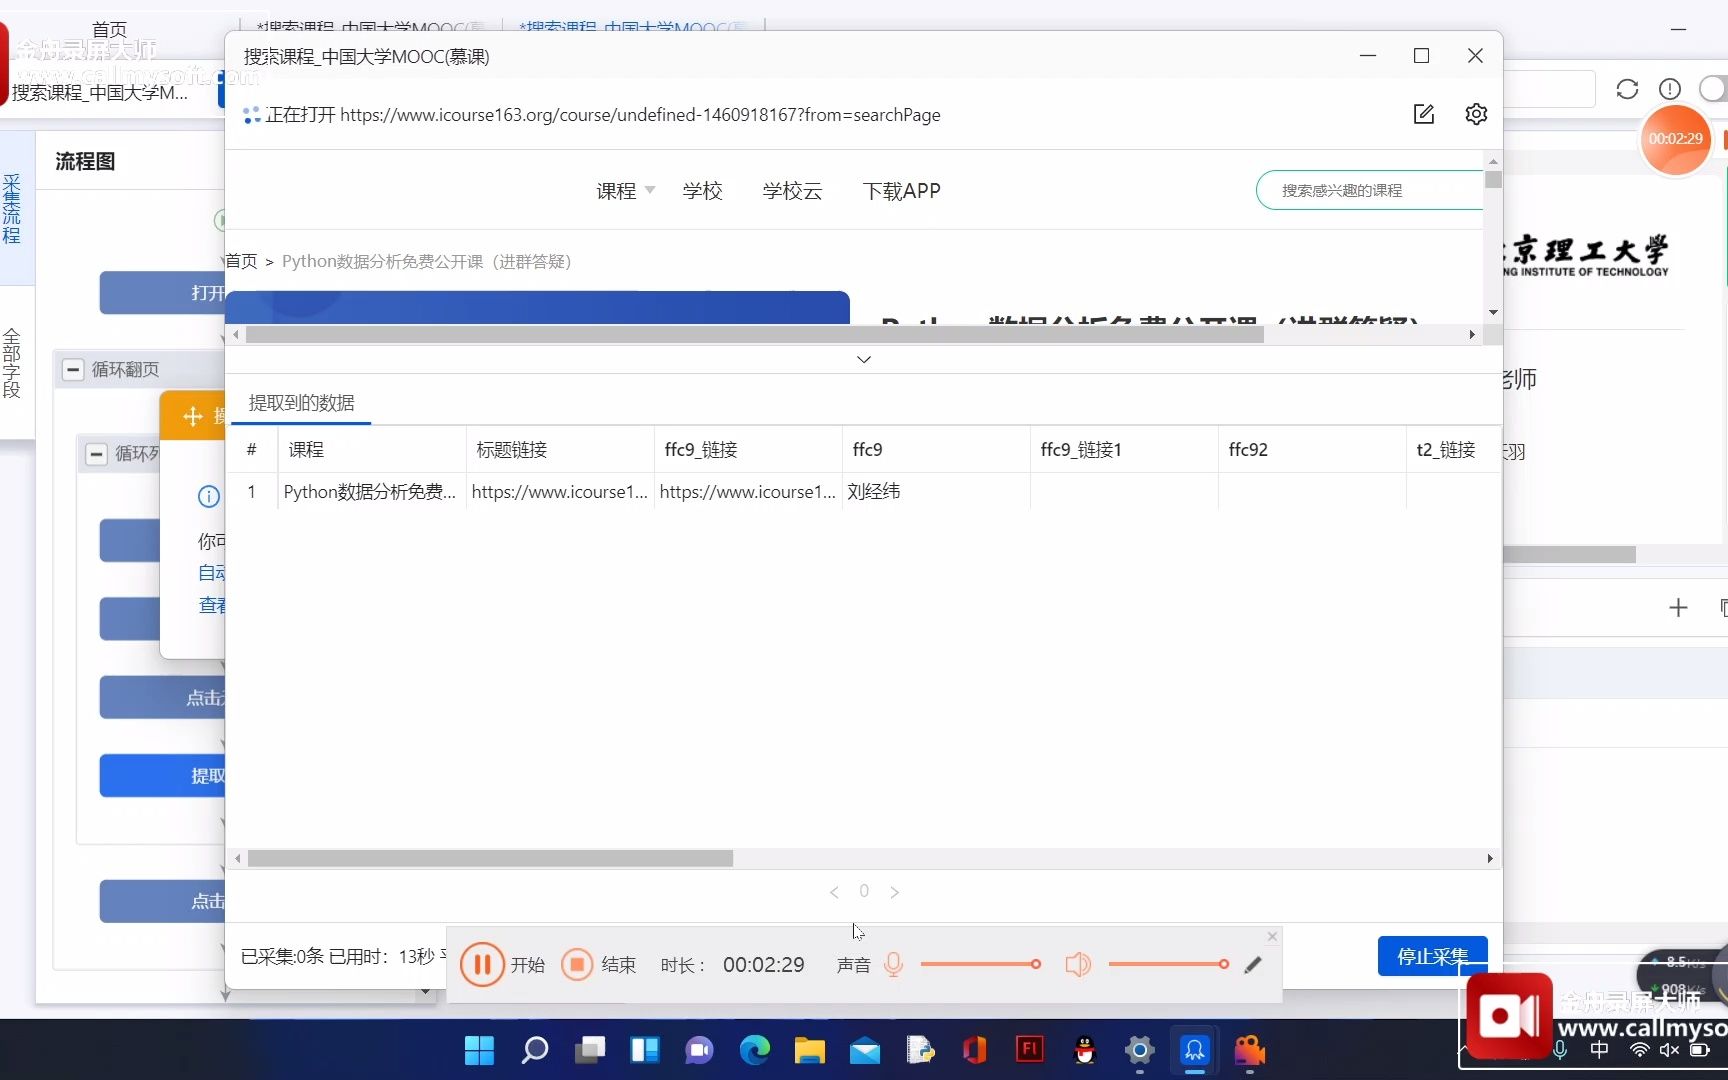This screenshot has height=1080, width=1728.
Task: Open Adobe Flash from the taskbar
Action: [x=1029, y=1048]
